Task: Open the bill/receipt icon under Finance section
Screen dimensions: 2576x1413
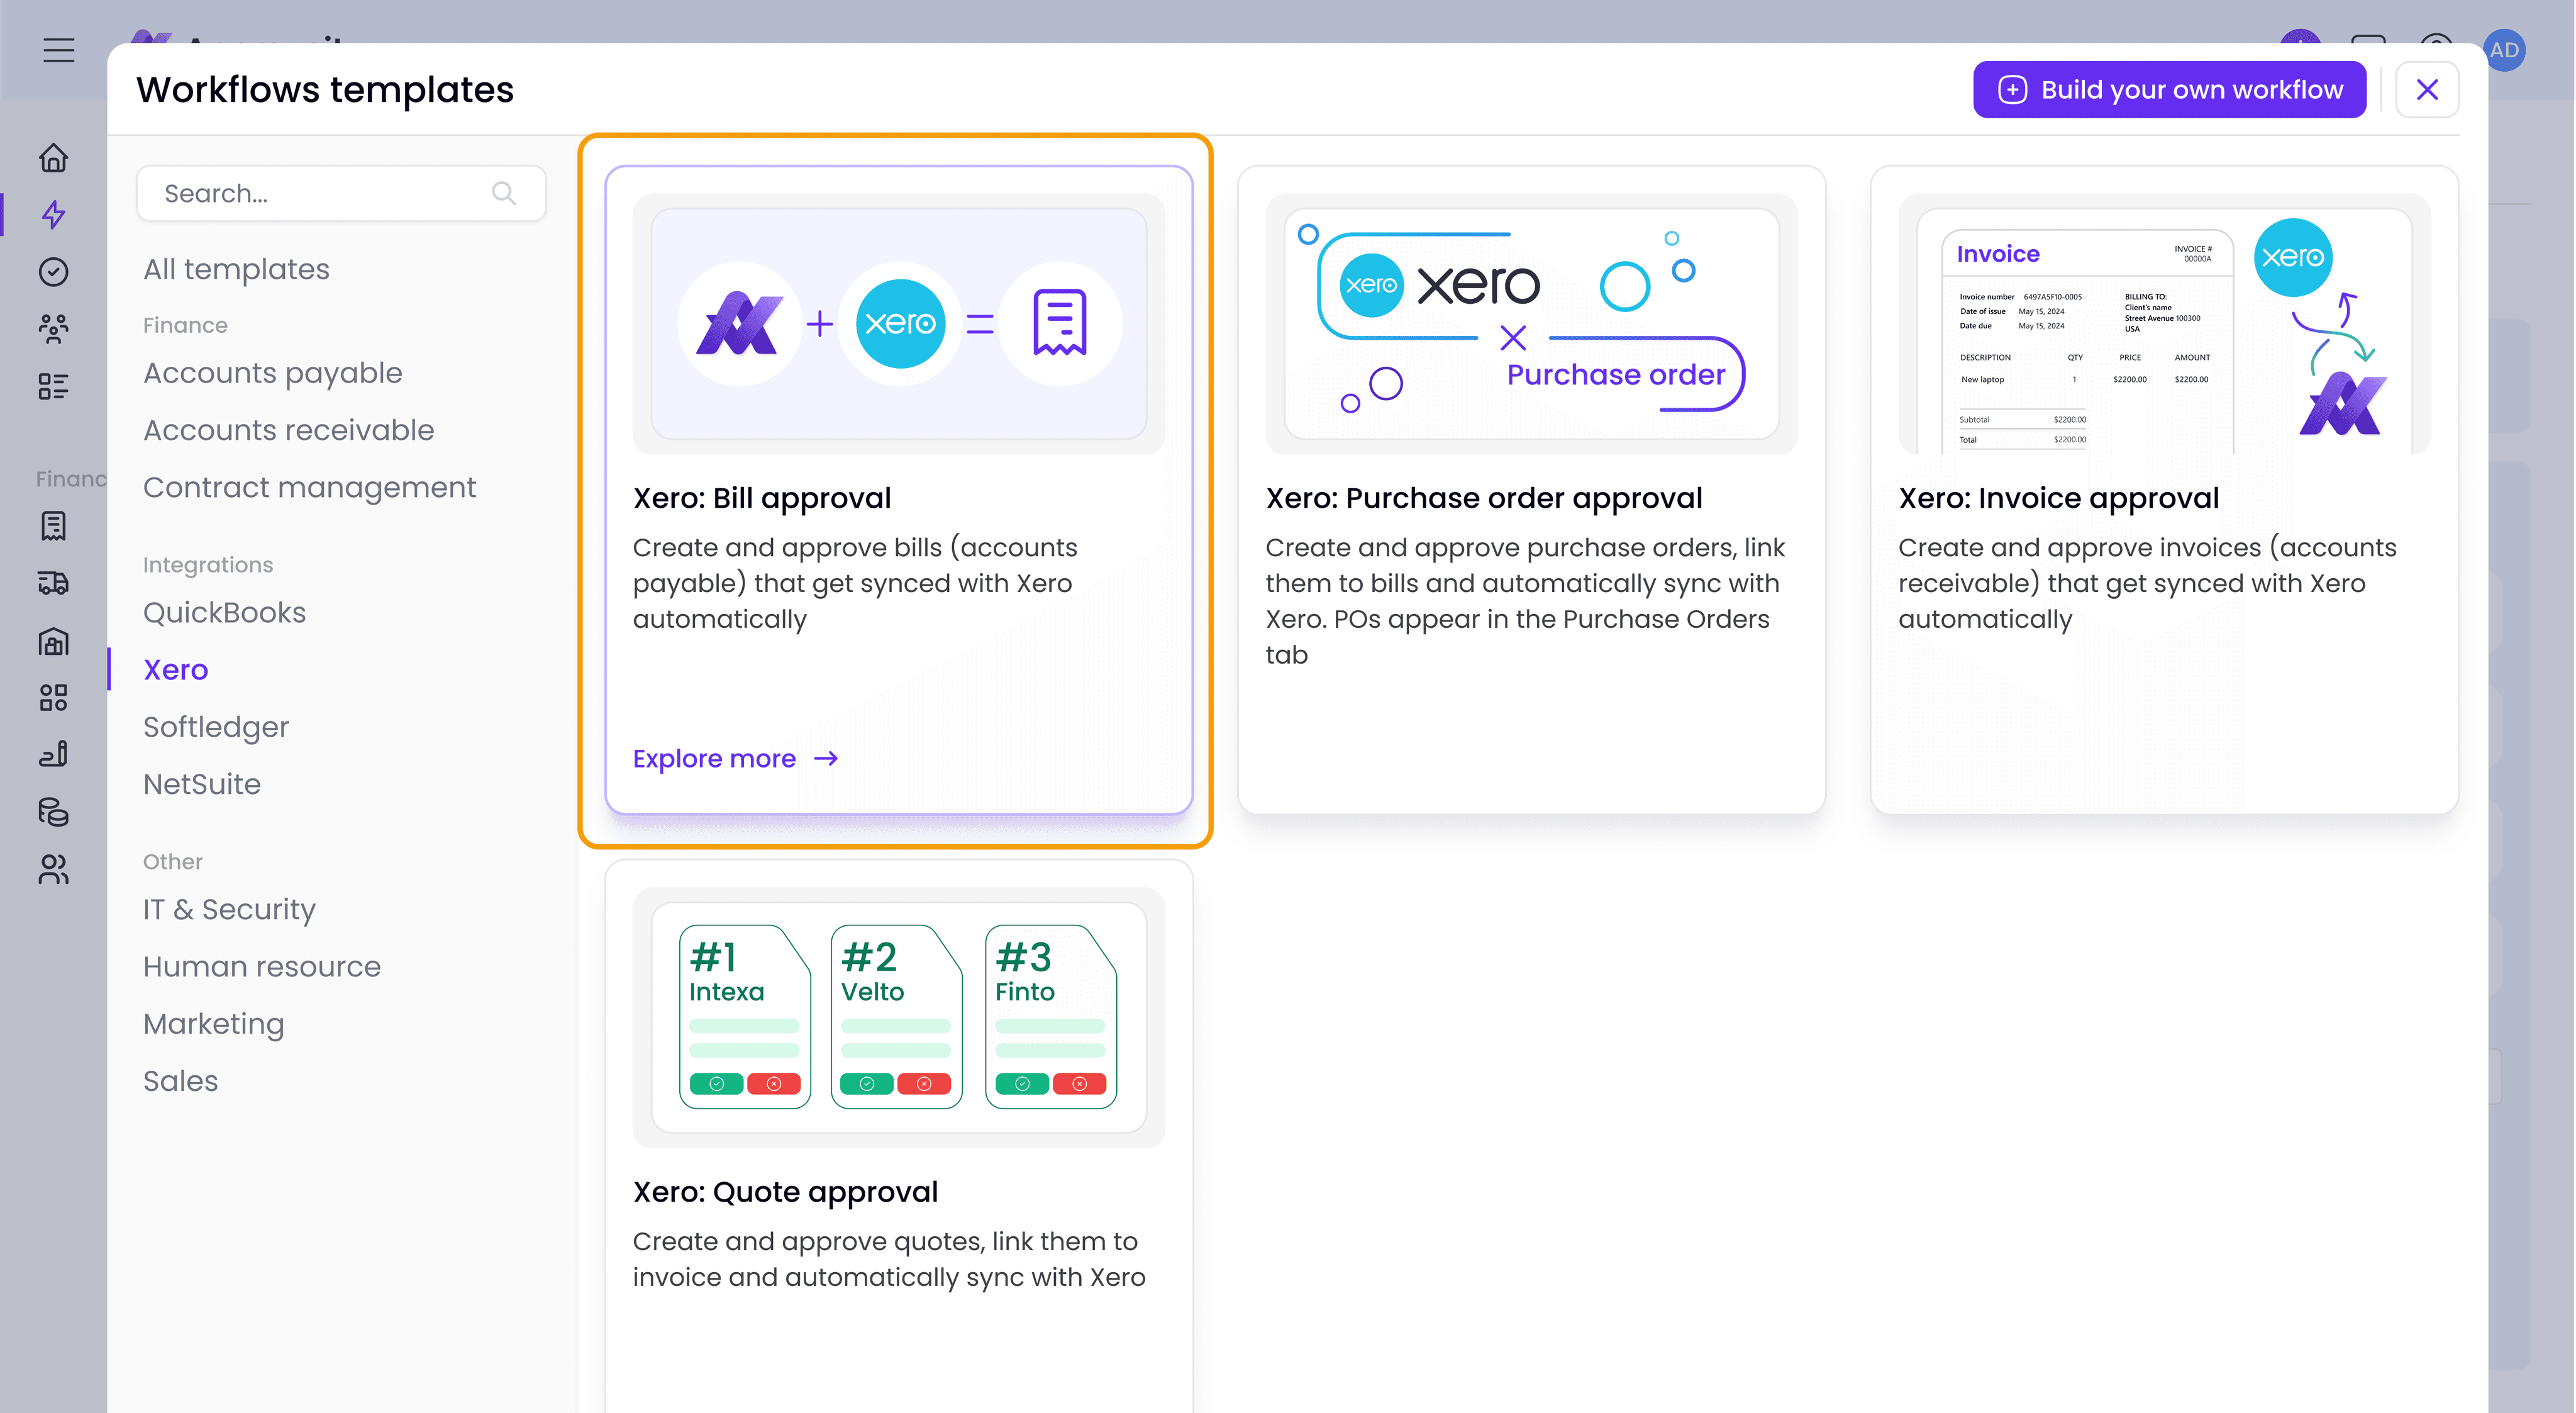Action: [x=55, y=525]
